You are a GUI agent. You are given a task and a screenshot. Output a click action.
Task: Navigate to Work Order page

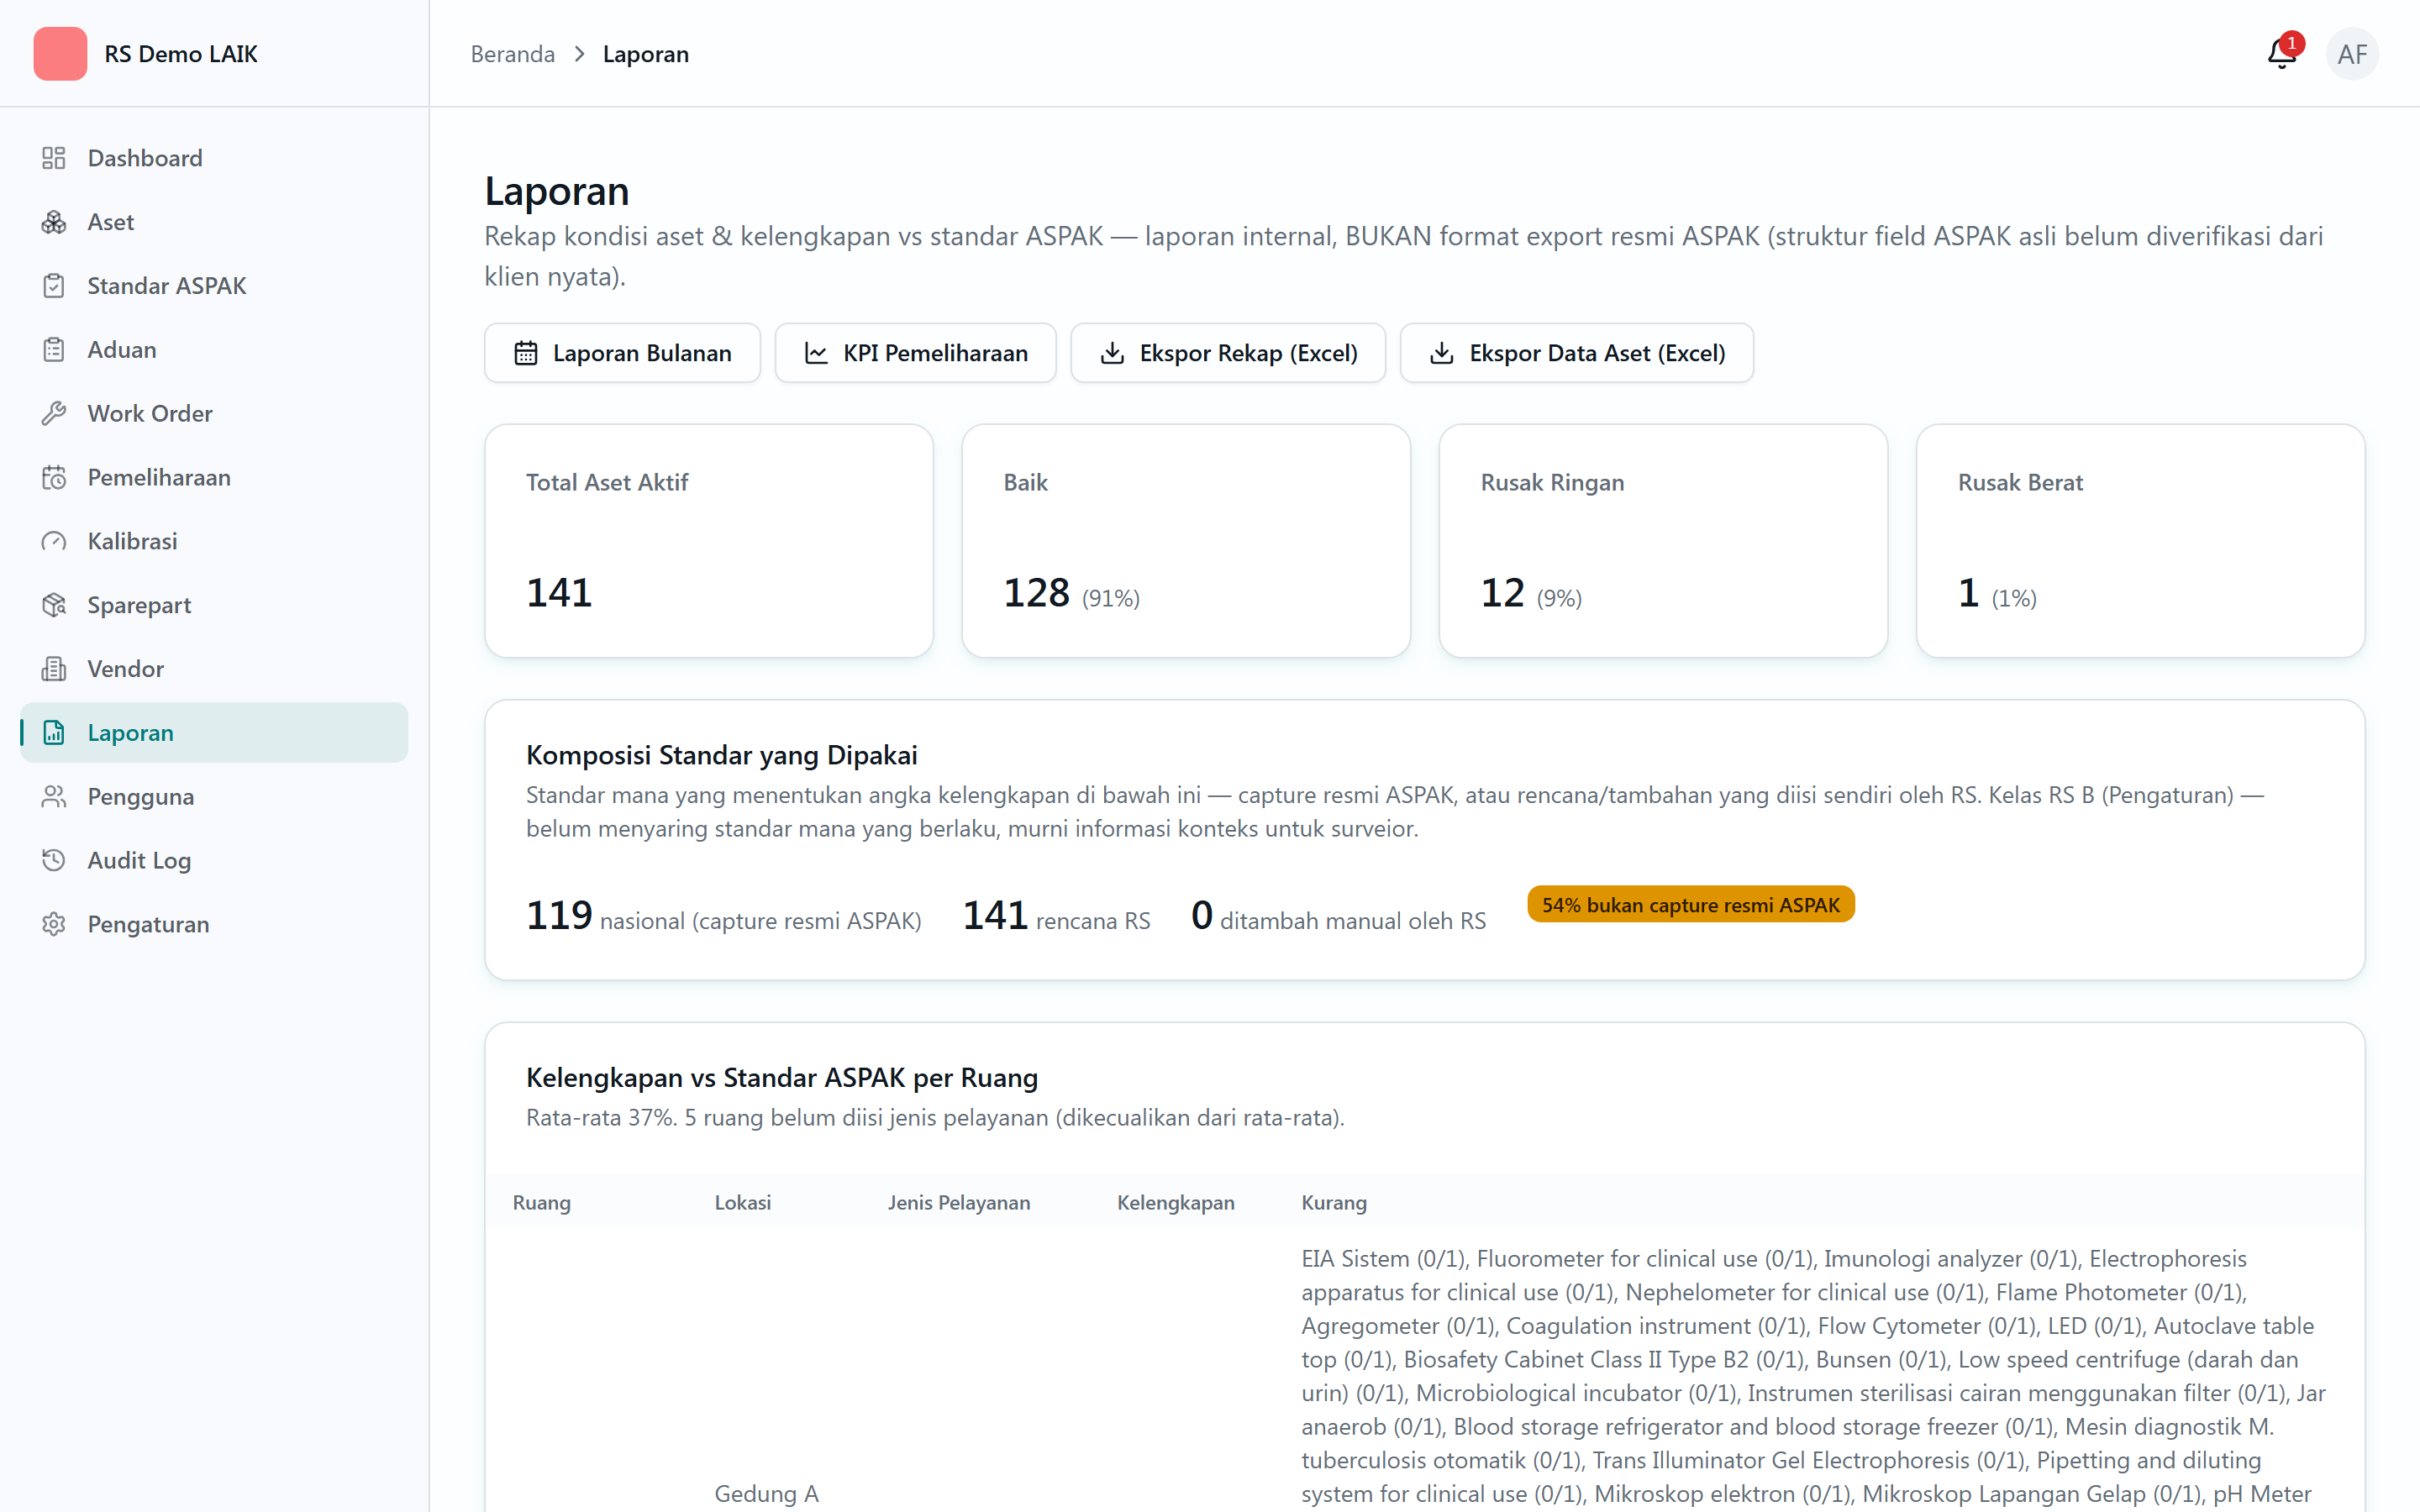point(214,413)
